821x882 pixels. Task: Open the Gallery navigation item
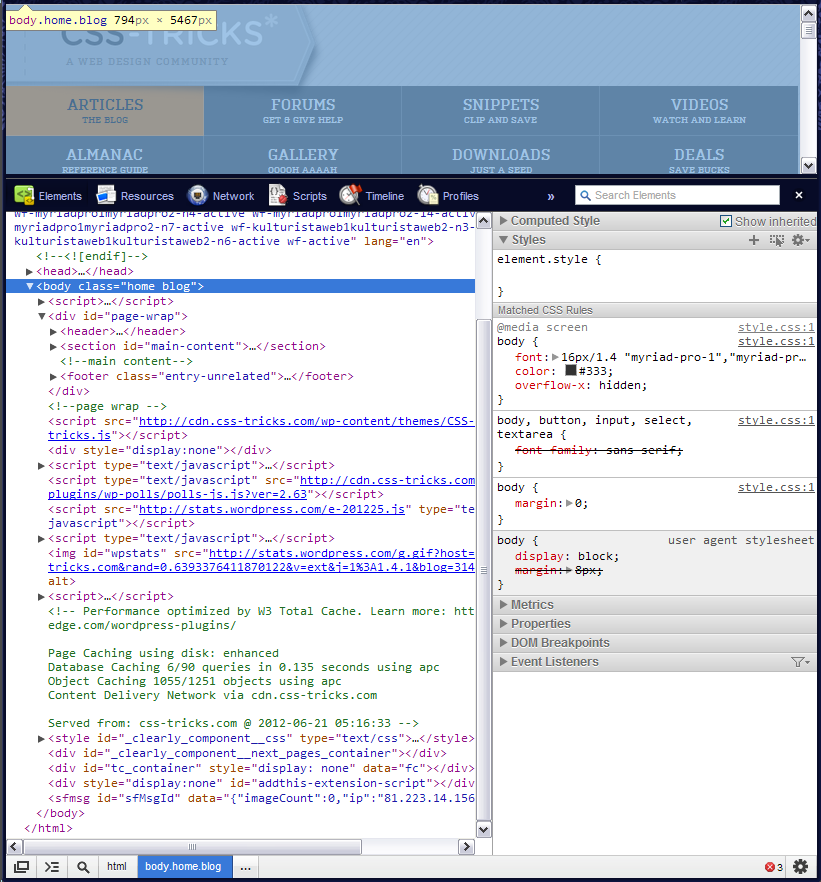tap(303, 155)
